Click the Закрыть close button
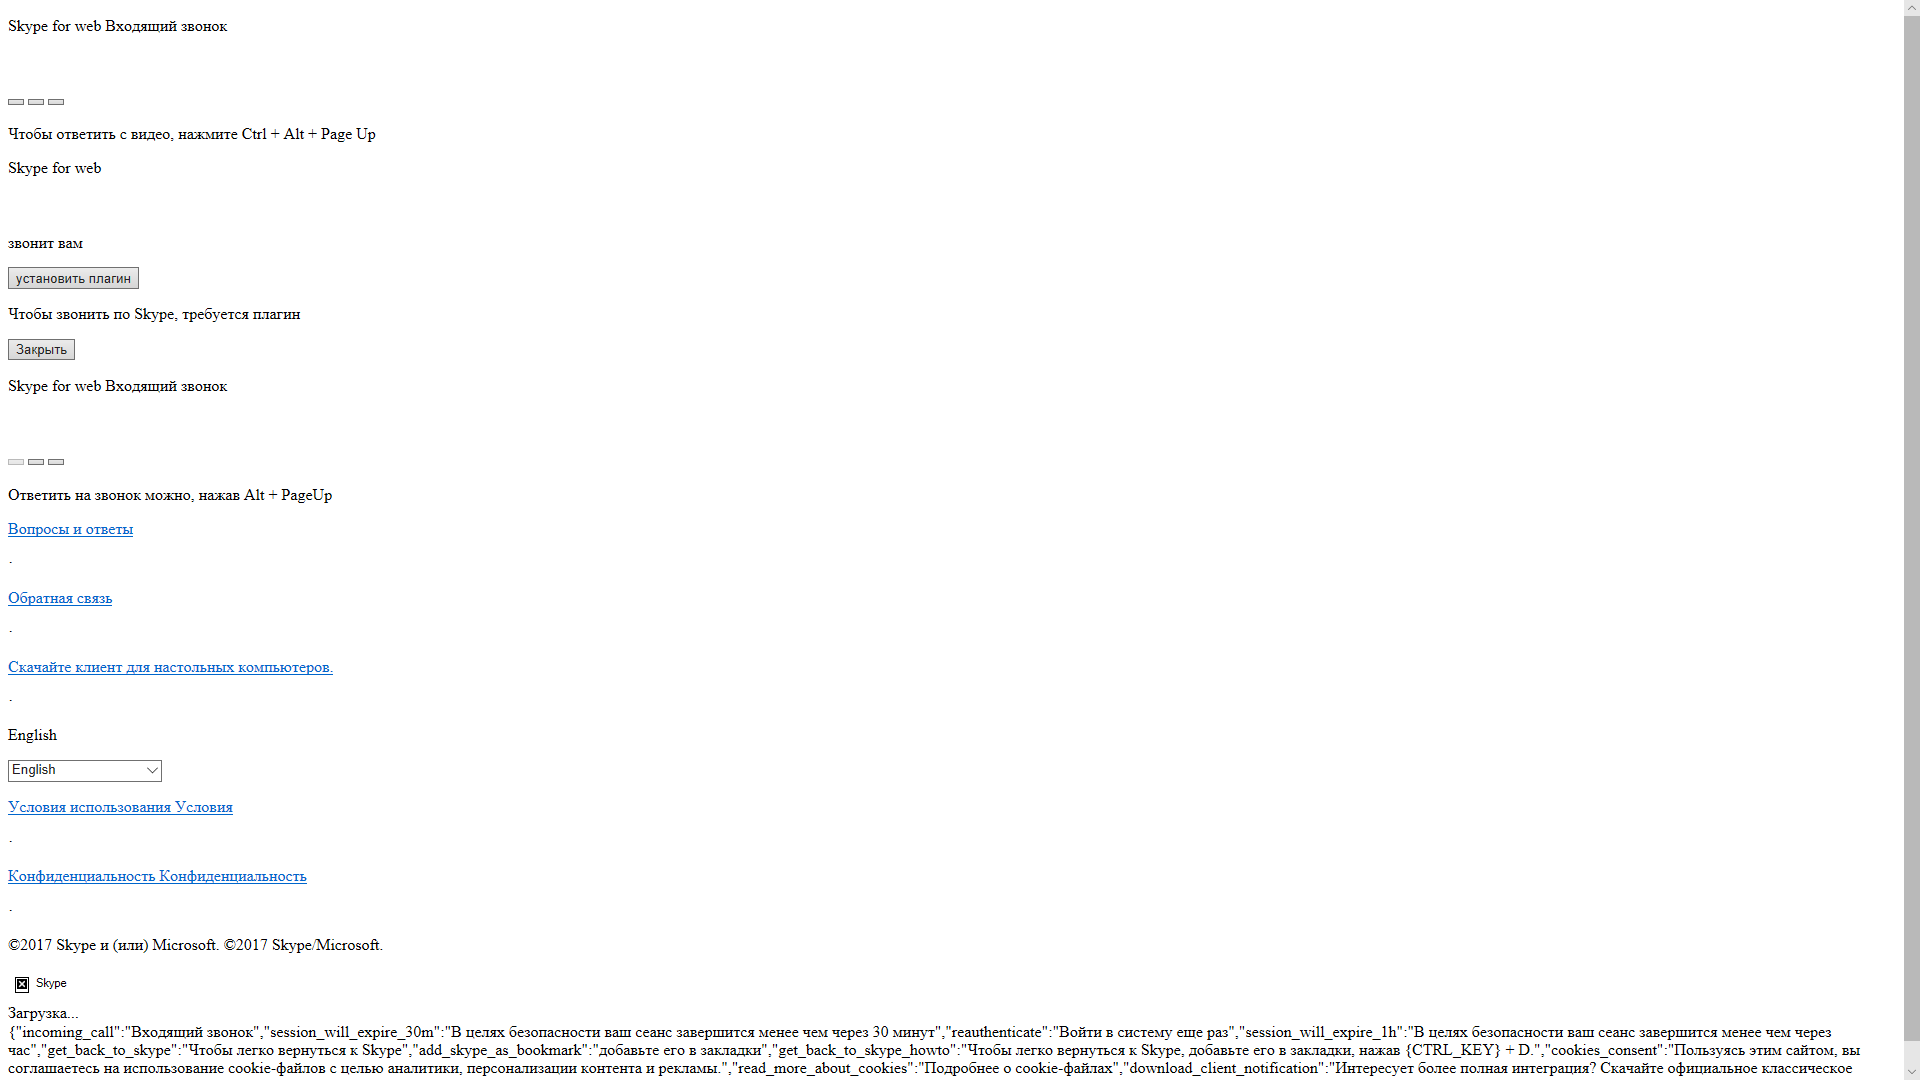This screenshot has height=1080, width=1920. (41, 349)
